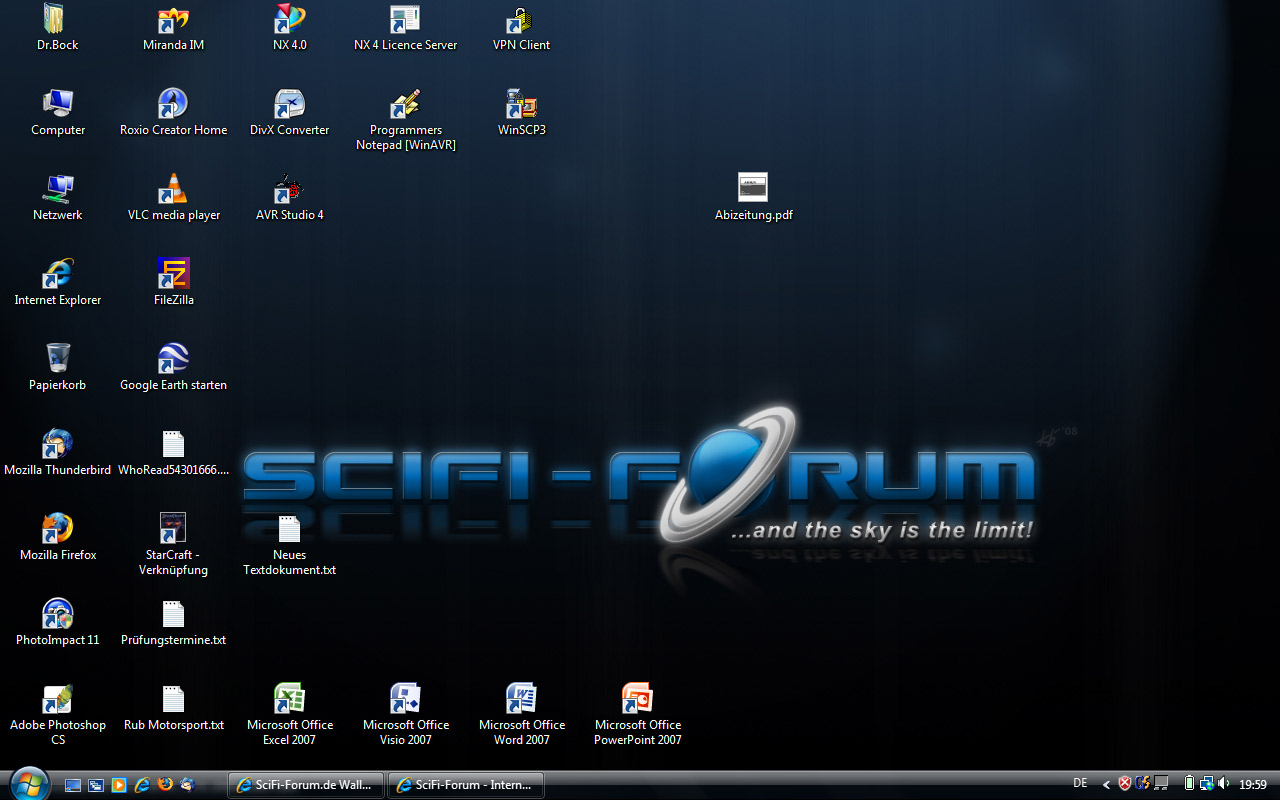
Task: Open the volume speaker tray icon
Action: [x=1224, y=784]
